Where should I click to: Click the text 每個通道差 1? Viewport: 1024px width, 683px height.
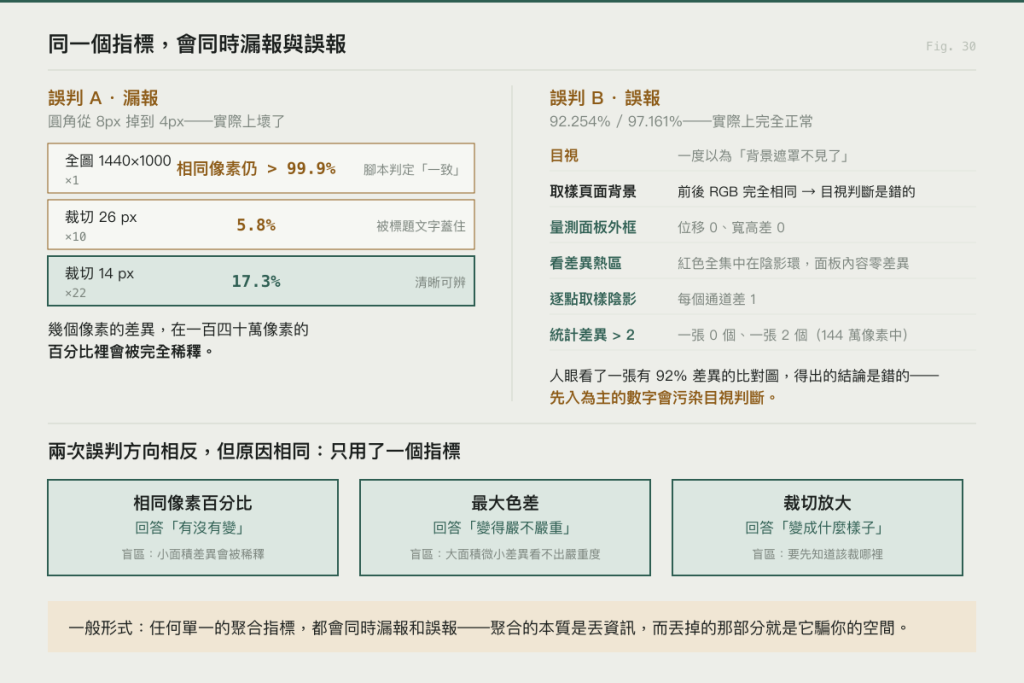click(x=716, y=299)
